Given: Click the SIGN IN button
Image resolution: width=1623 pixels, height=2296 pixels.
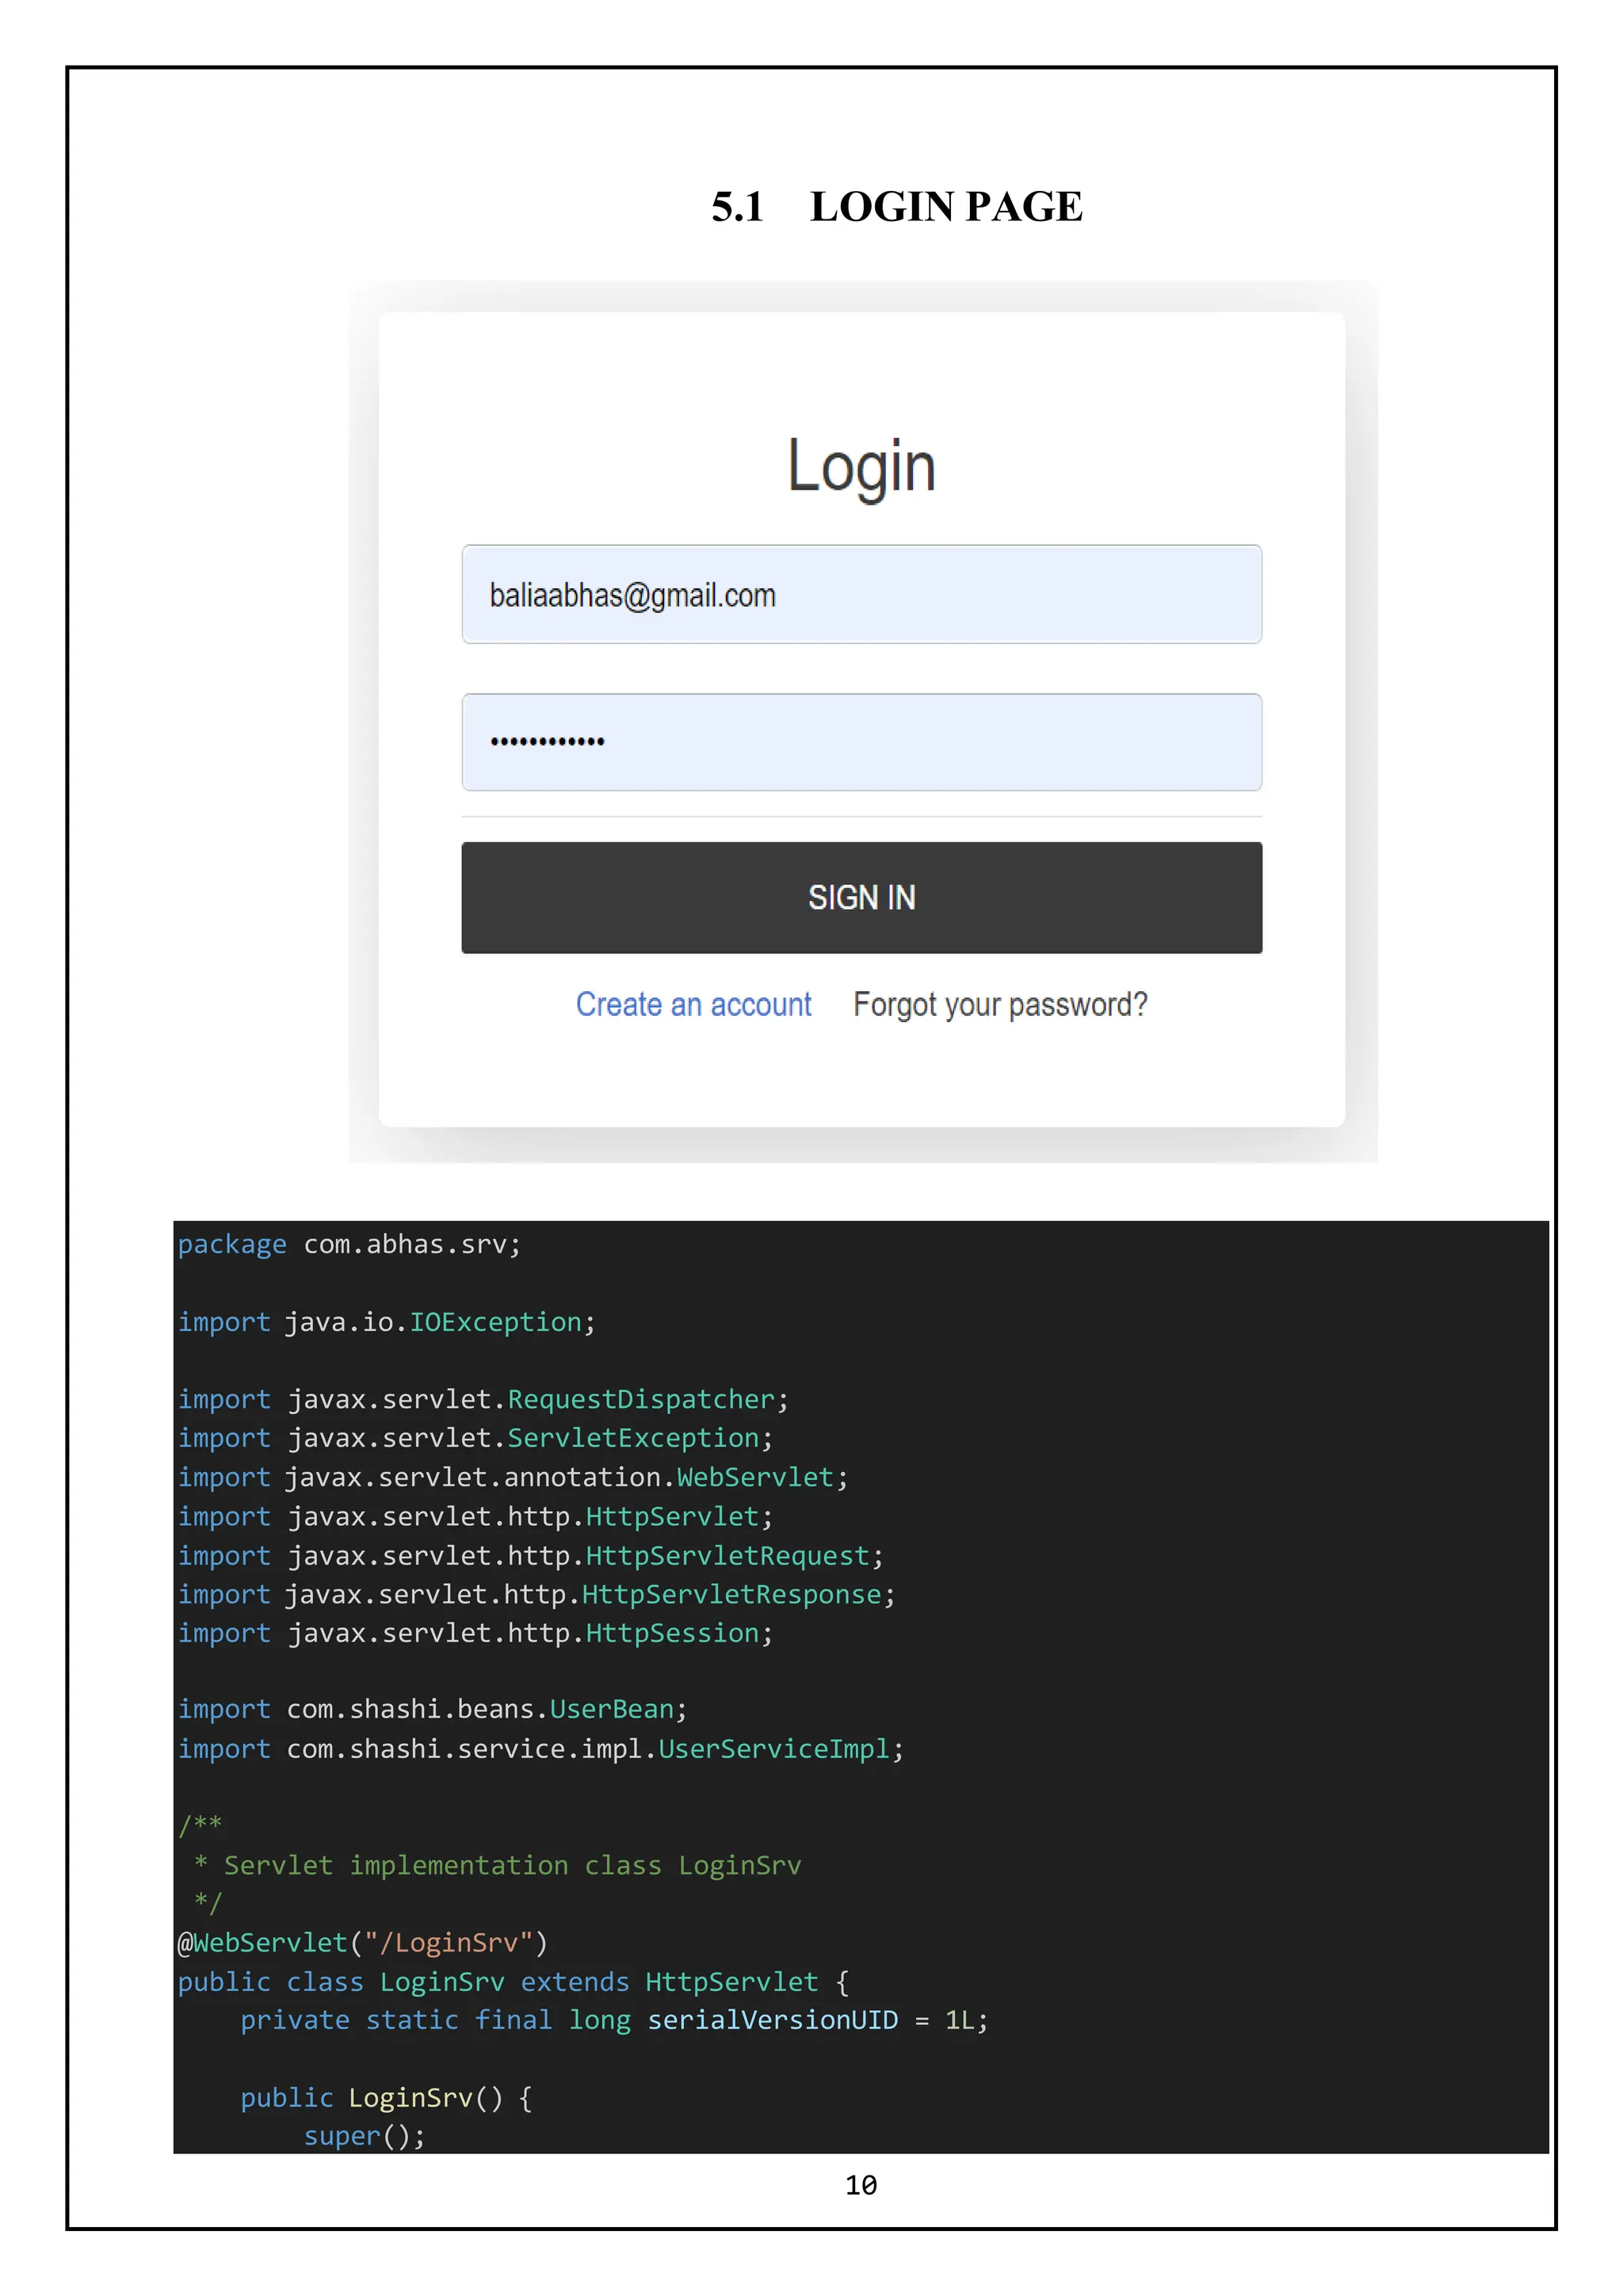Looking at the screenshot, I should click(861, 897).
